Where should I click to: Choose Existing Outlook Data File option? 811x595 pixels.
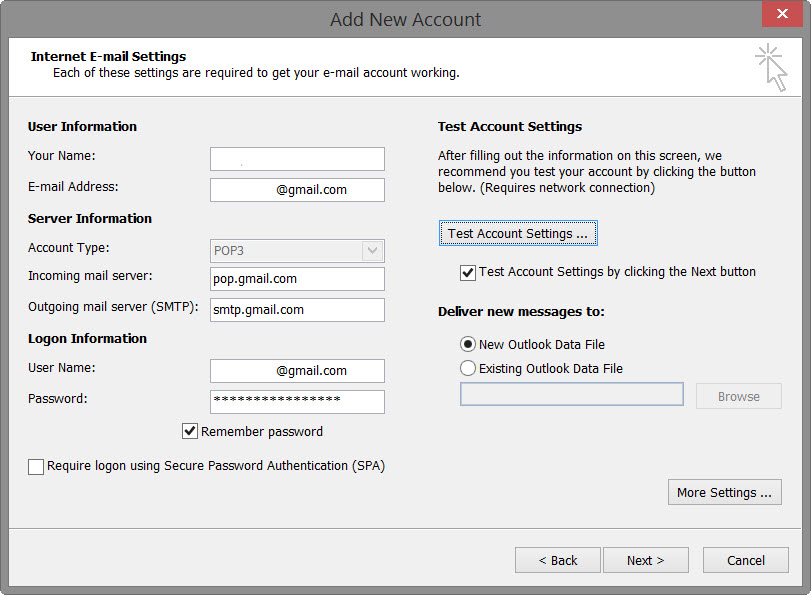(x=468, y=368)
